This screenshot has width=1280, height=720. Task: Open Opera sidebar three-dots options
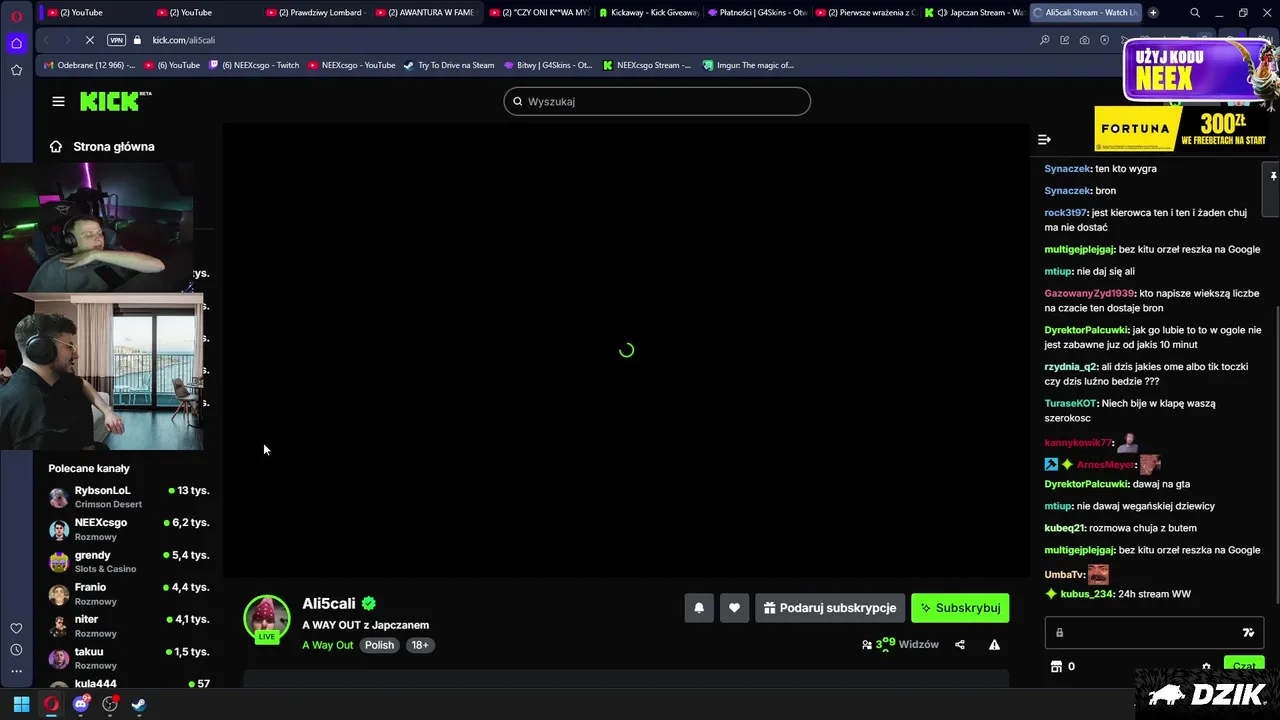pyautogui.click(x=16, y=672)
